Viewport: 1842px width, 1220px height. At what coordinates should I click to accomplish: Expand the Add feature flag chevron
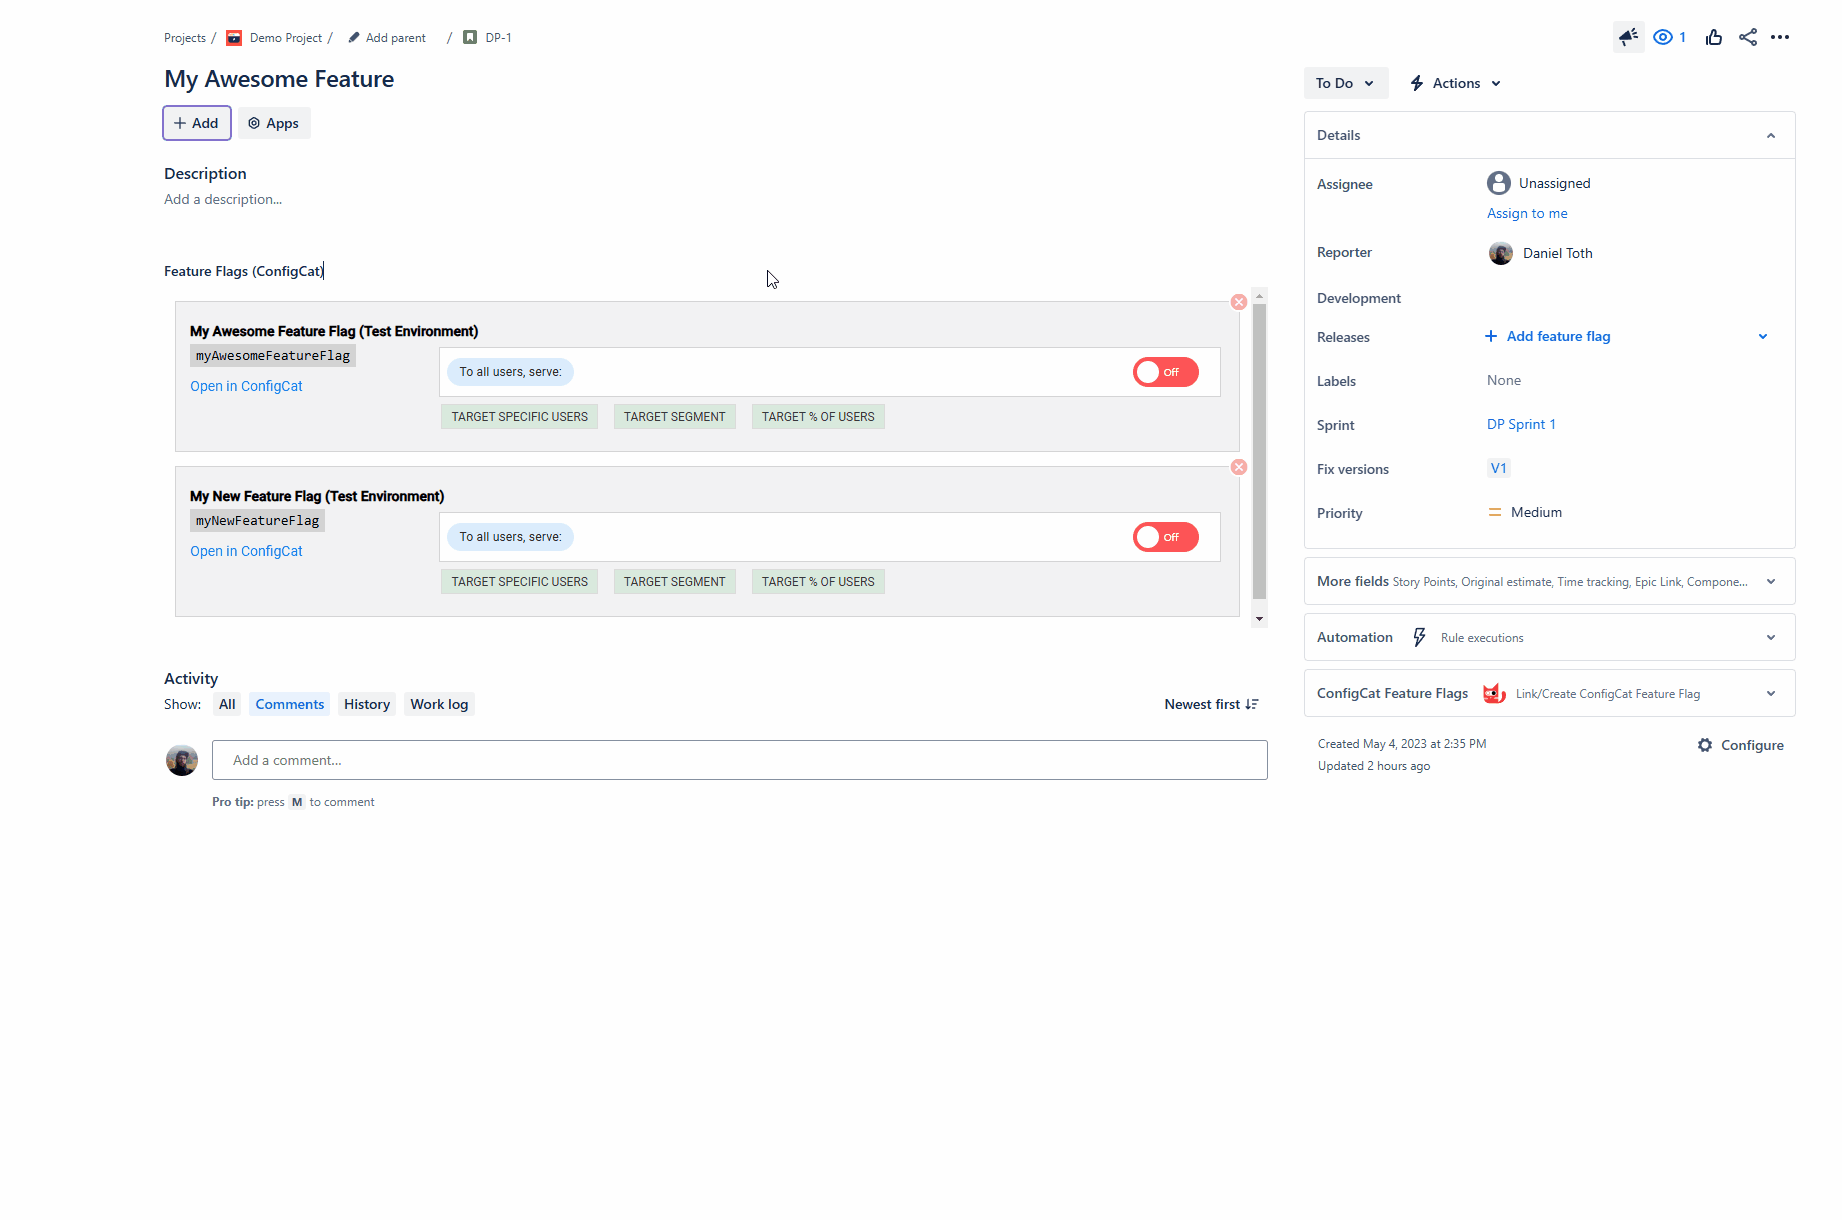[x=1763, y=337]
